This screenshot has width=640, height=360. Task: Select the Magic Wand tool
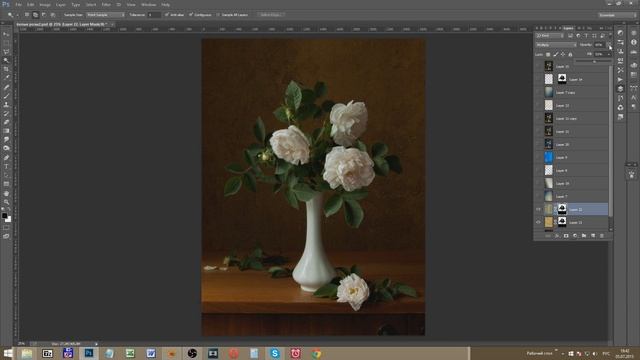click(6, 60)
